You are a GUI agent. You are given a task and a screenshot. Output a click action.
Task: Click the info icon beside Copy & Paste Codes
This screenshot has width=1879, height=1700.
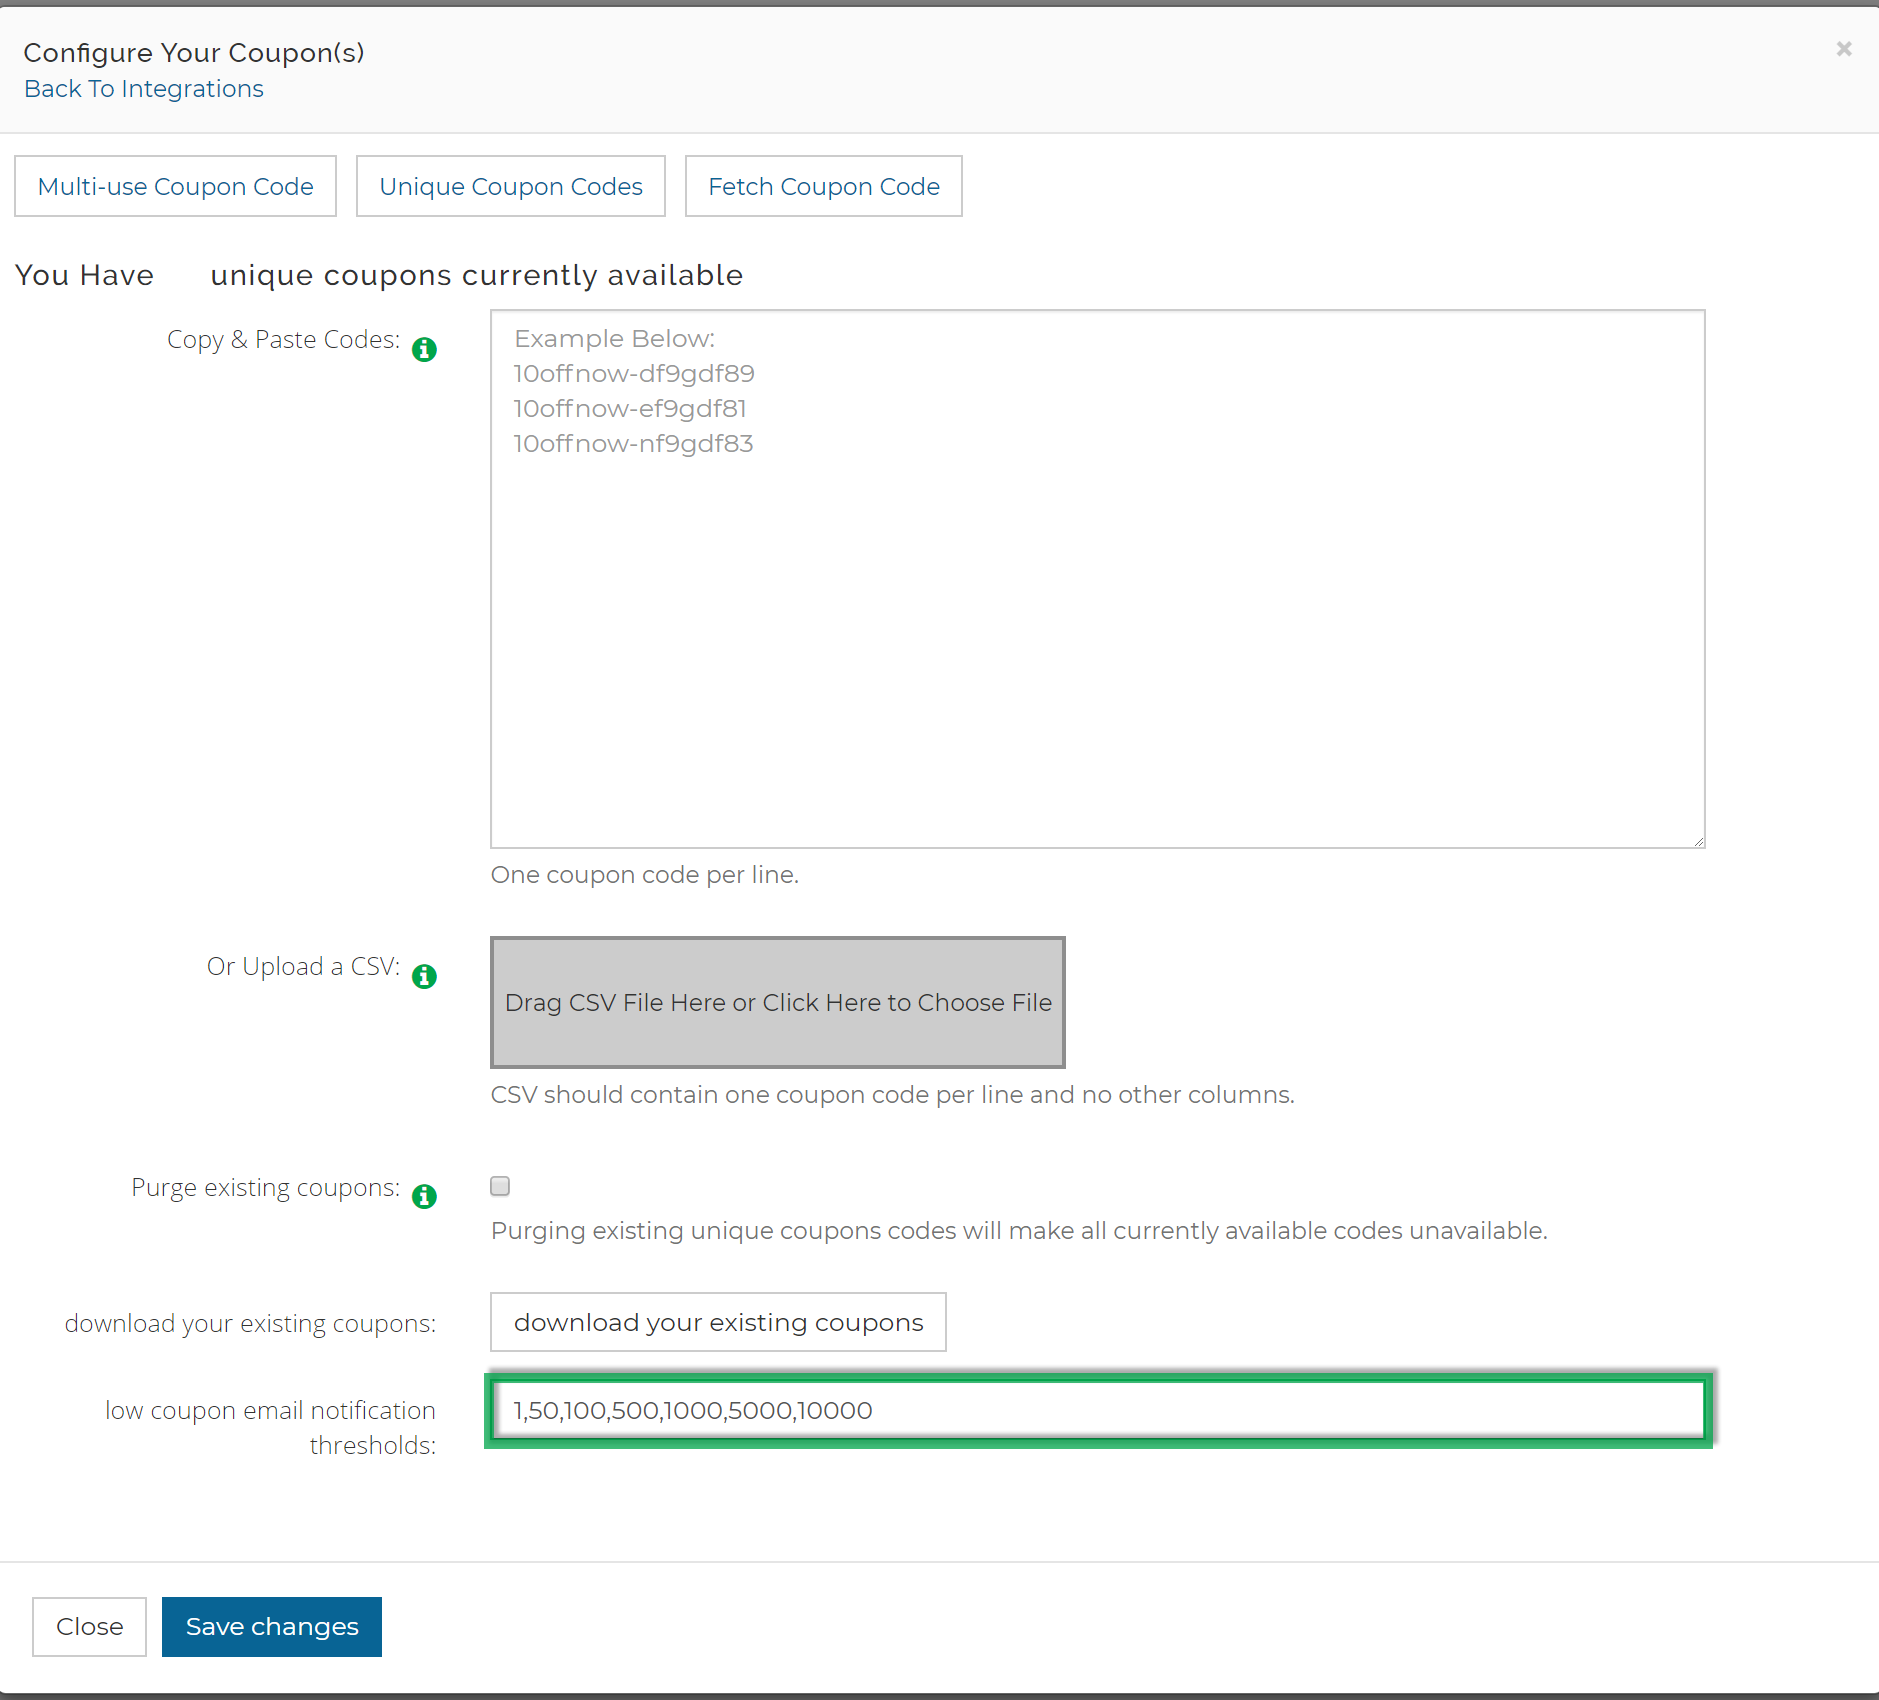(x=424, y=349)
